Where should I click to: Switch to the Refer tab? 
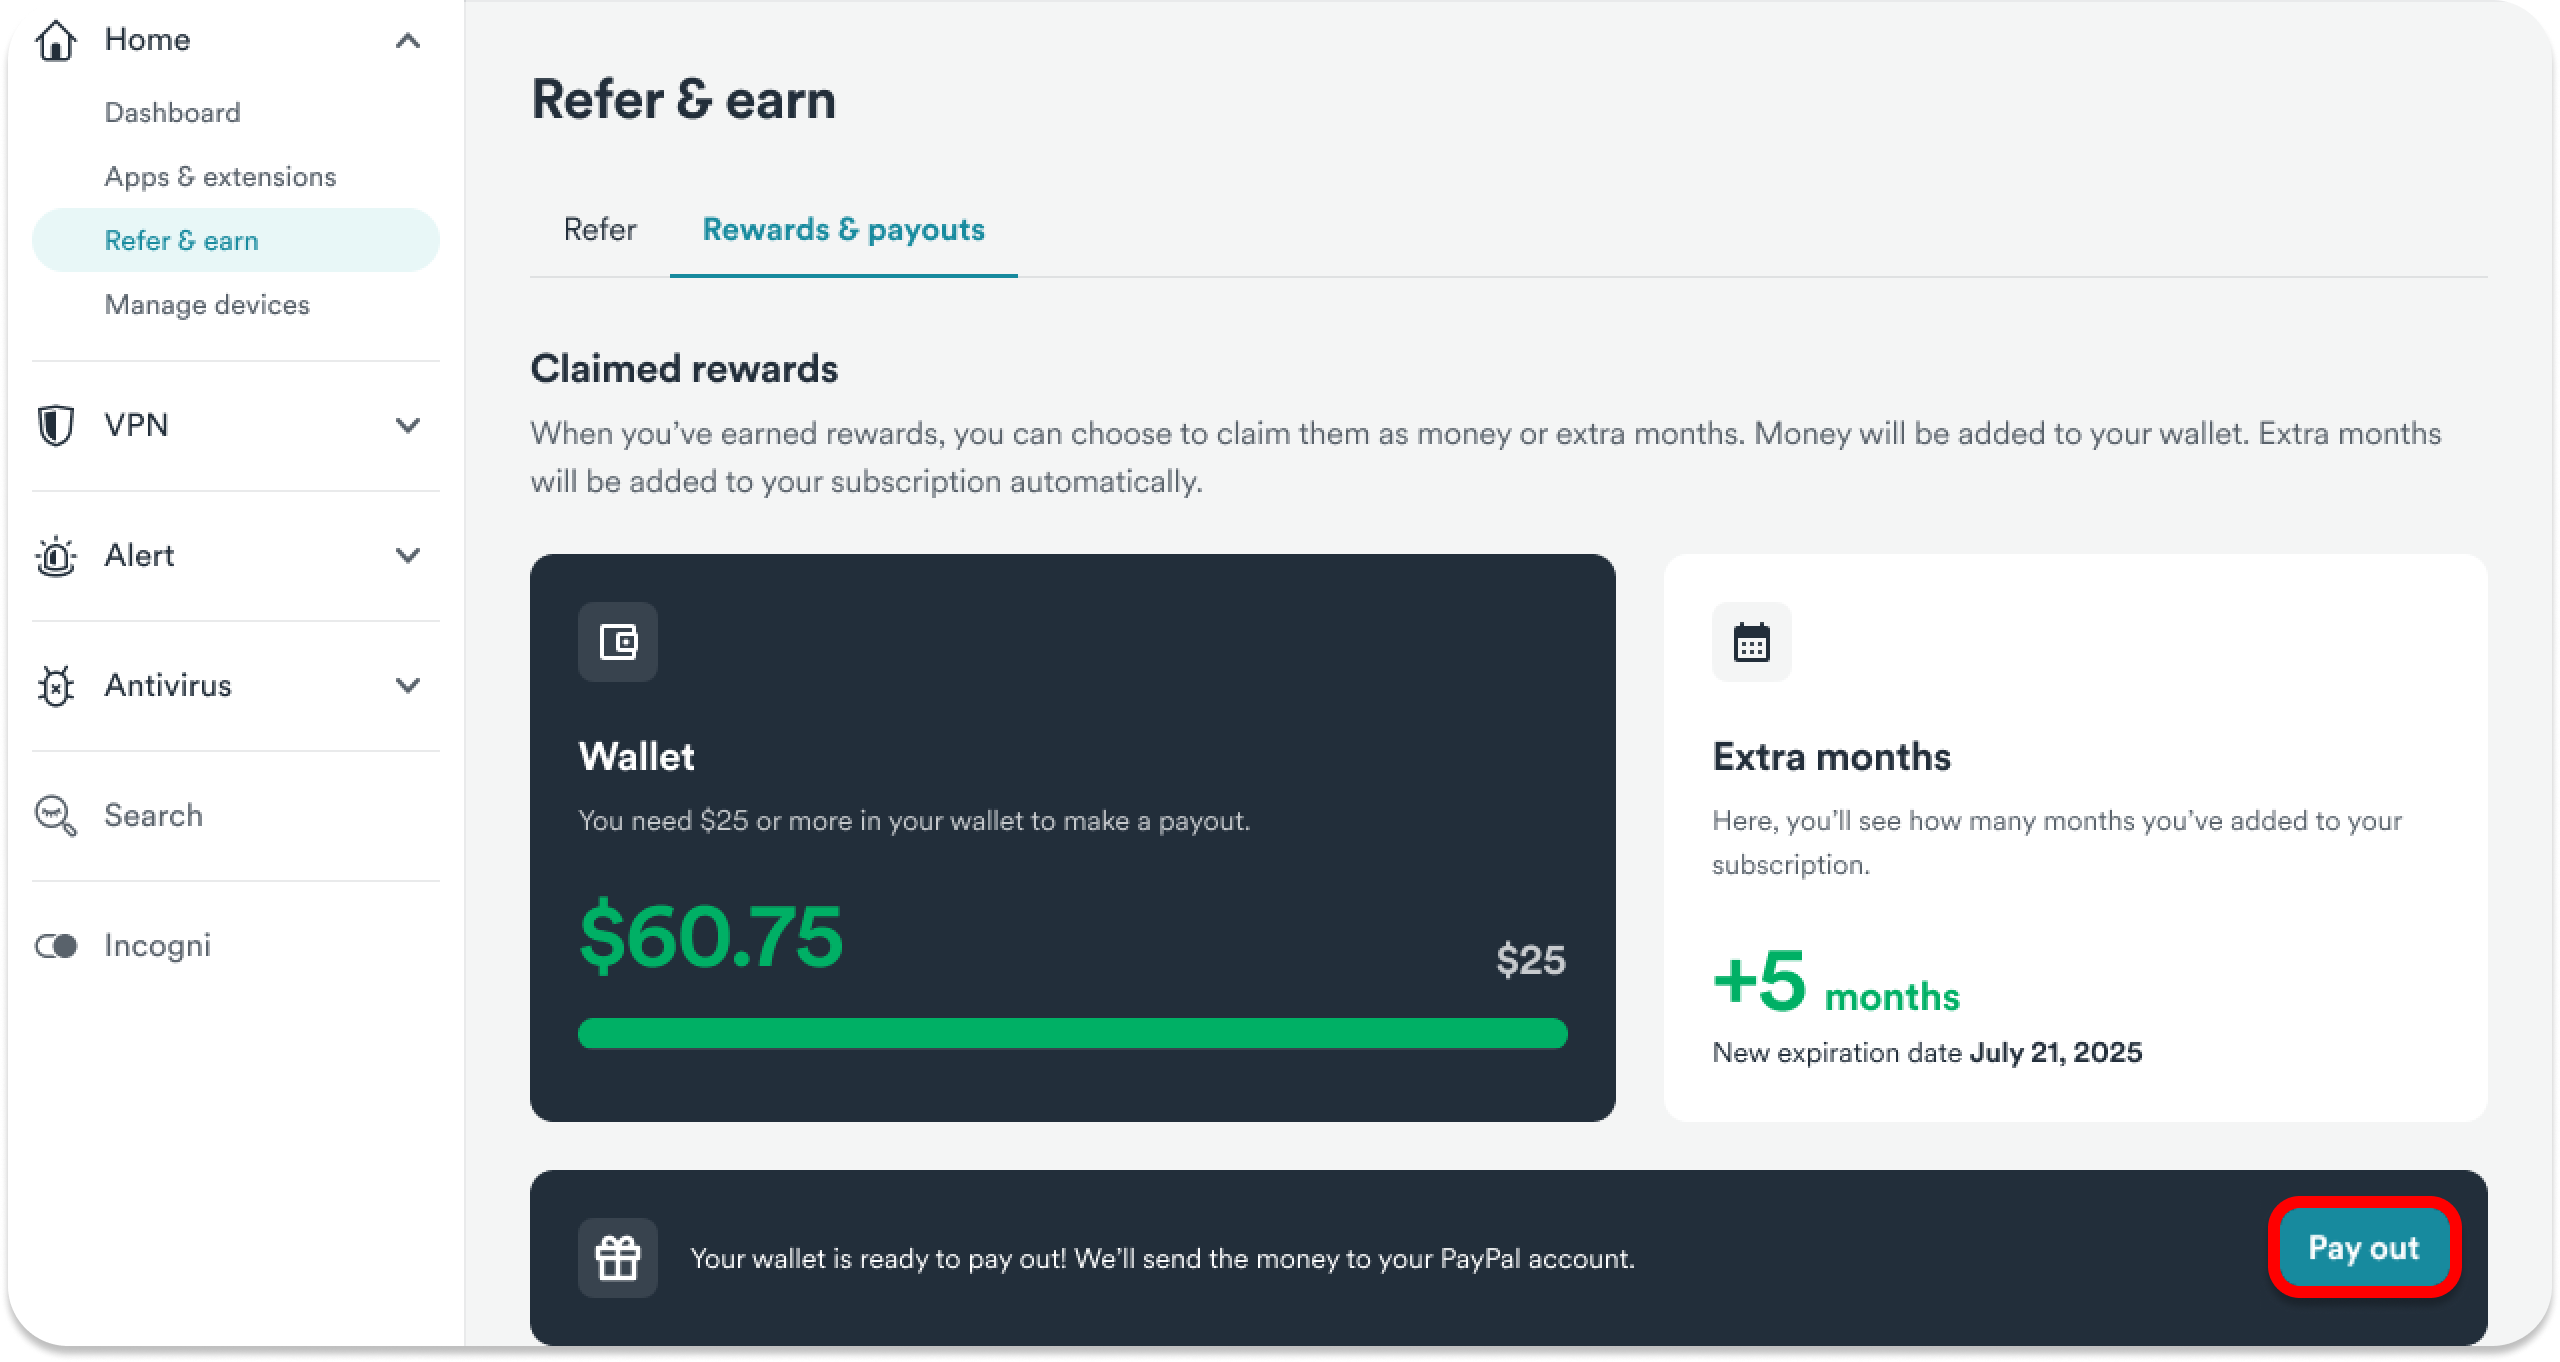coord(600,230)
